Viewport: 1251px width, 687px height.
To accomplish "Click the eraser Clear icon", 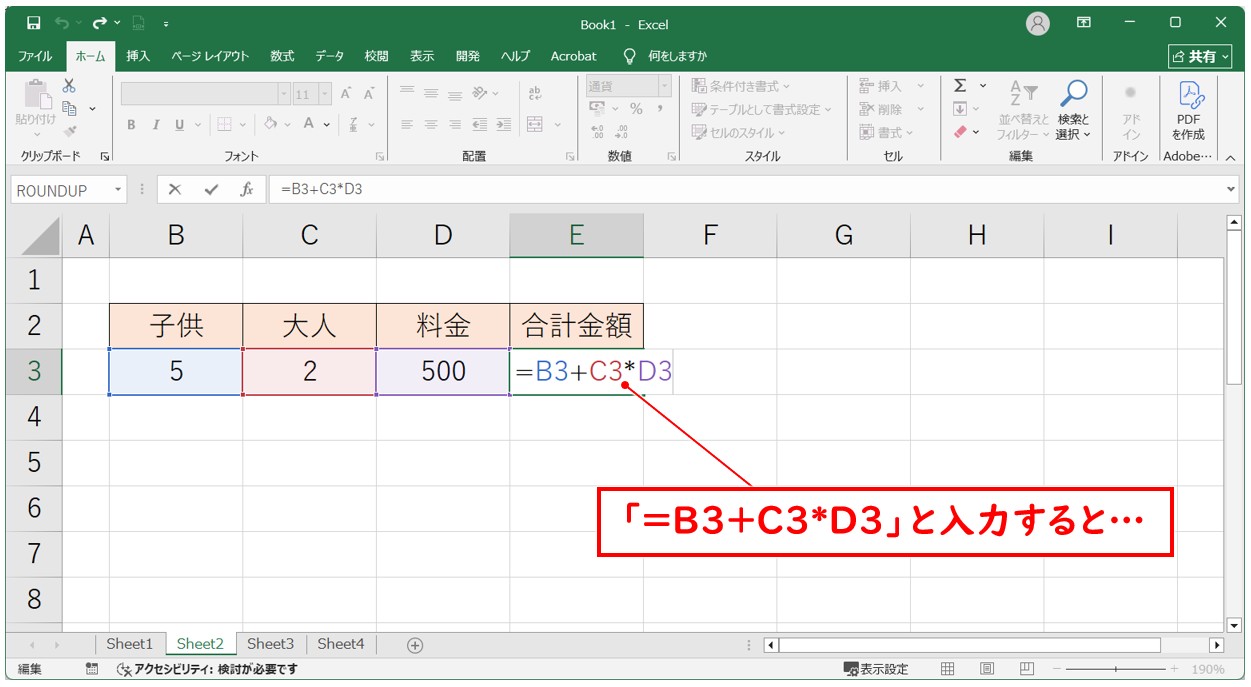I will coord(960,132).
